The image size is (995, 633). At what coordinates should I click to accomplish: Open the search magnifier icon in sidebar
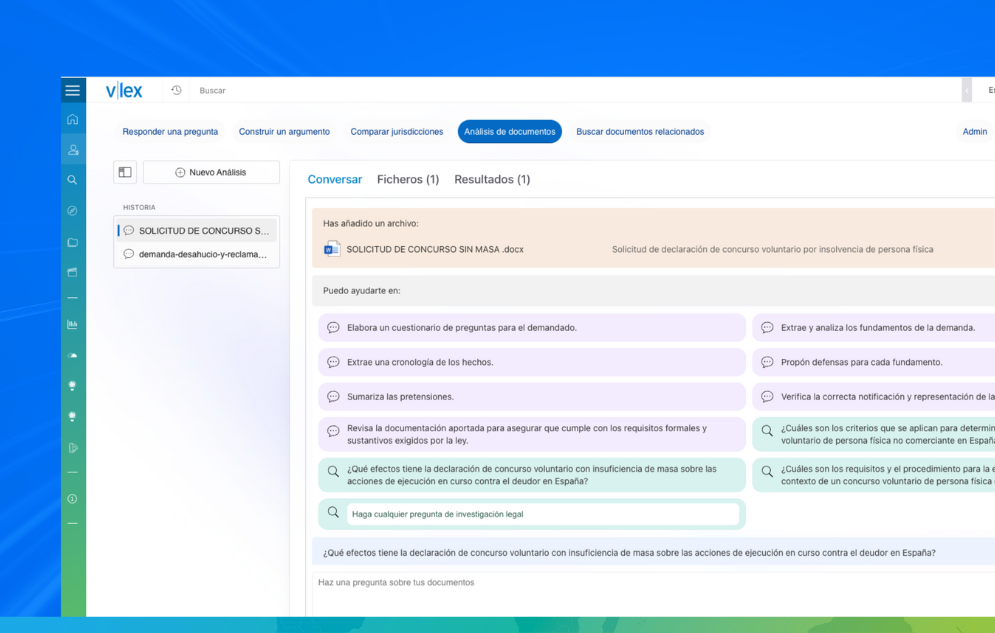[72, 180]
